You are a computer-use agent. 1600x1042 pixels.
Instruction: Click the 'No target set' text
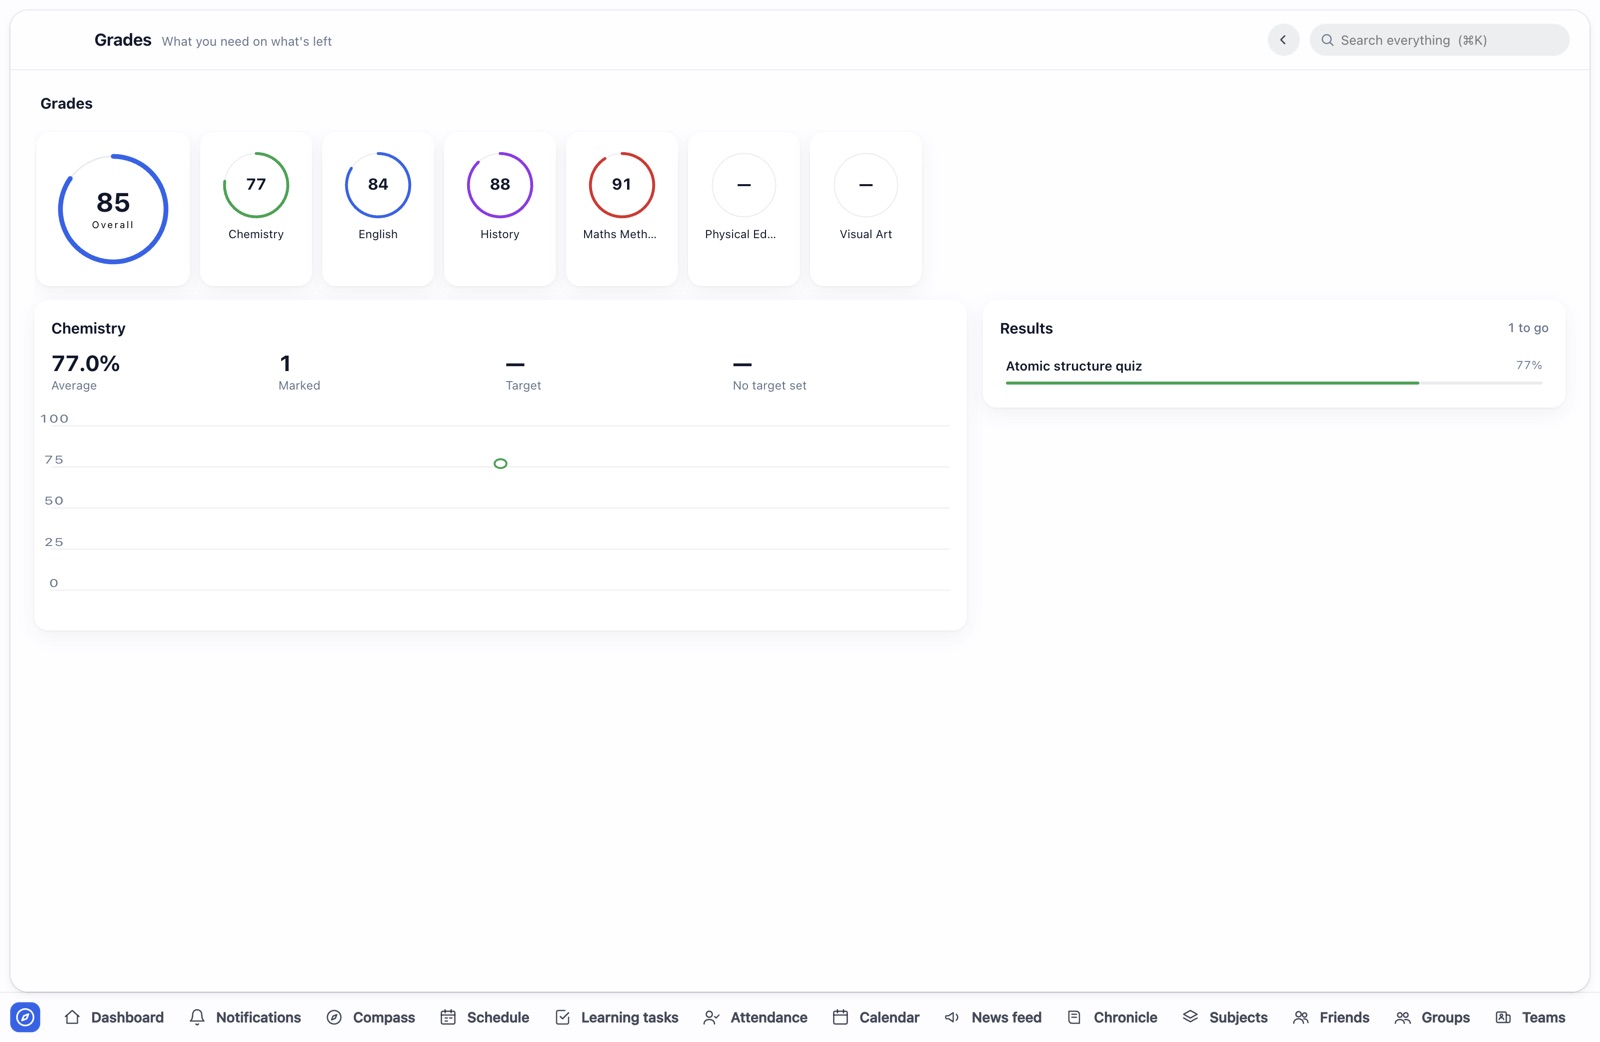pyautogui.click(x=769, y=385)
